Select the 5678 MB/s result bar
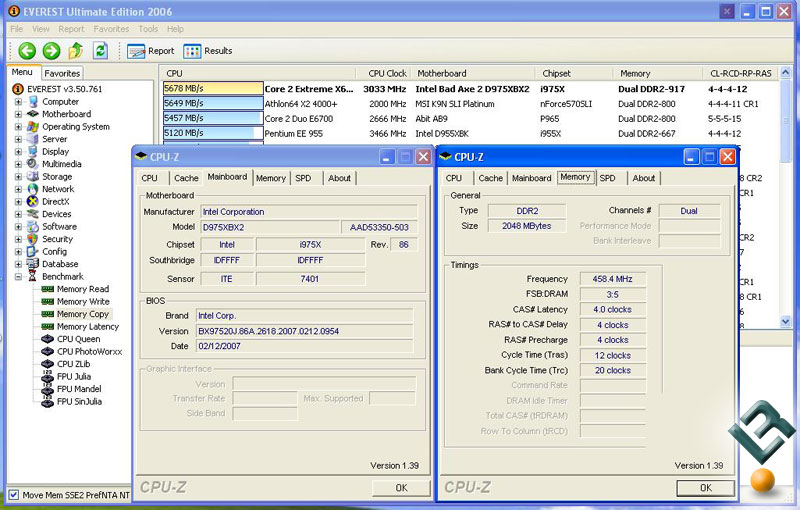This screenshot has height=510, width=800. [x=213, y=89]
